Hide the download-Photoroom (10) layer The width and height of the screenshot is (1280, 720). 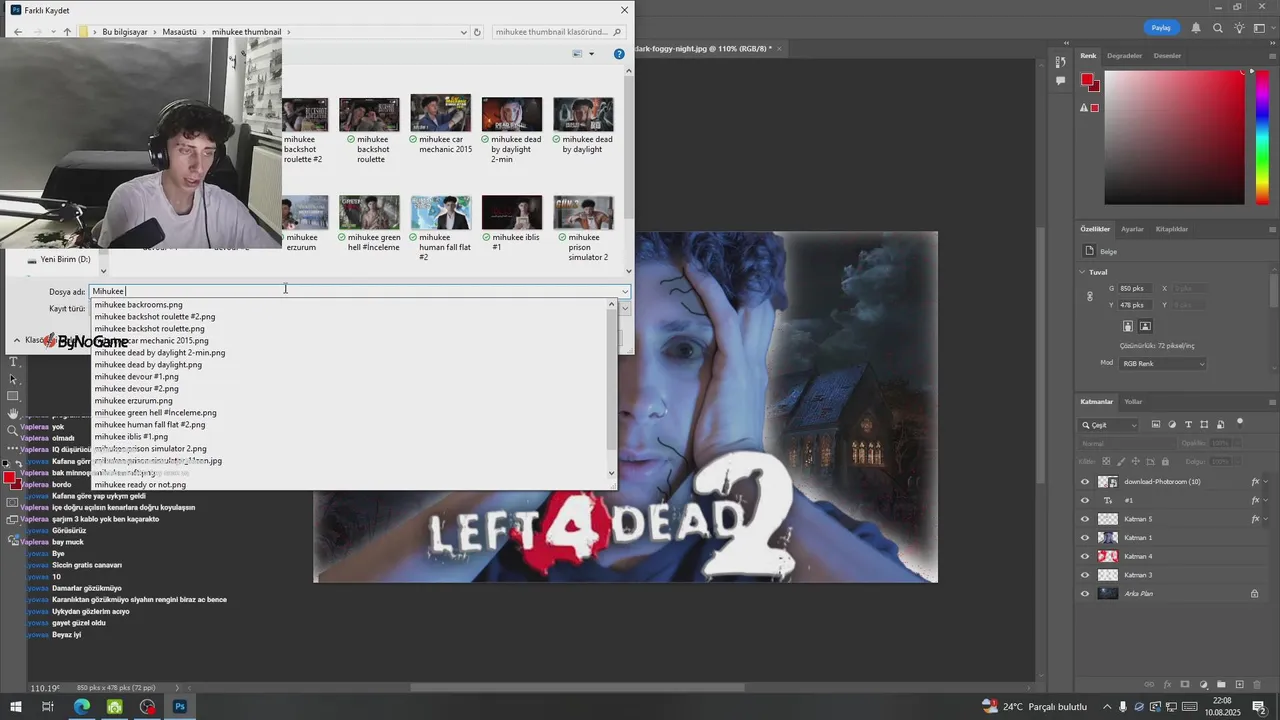1085,482
